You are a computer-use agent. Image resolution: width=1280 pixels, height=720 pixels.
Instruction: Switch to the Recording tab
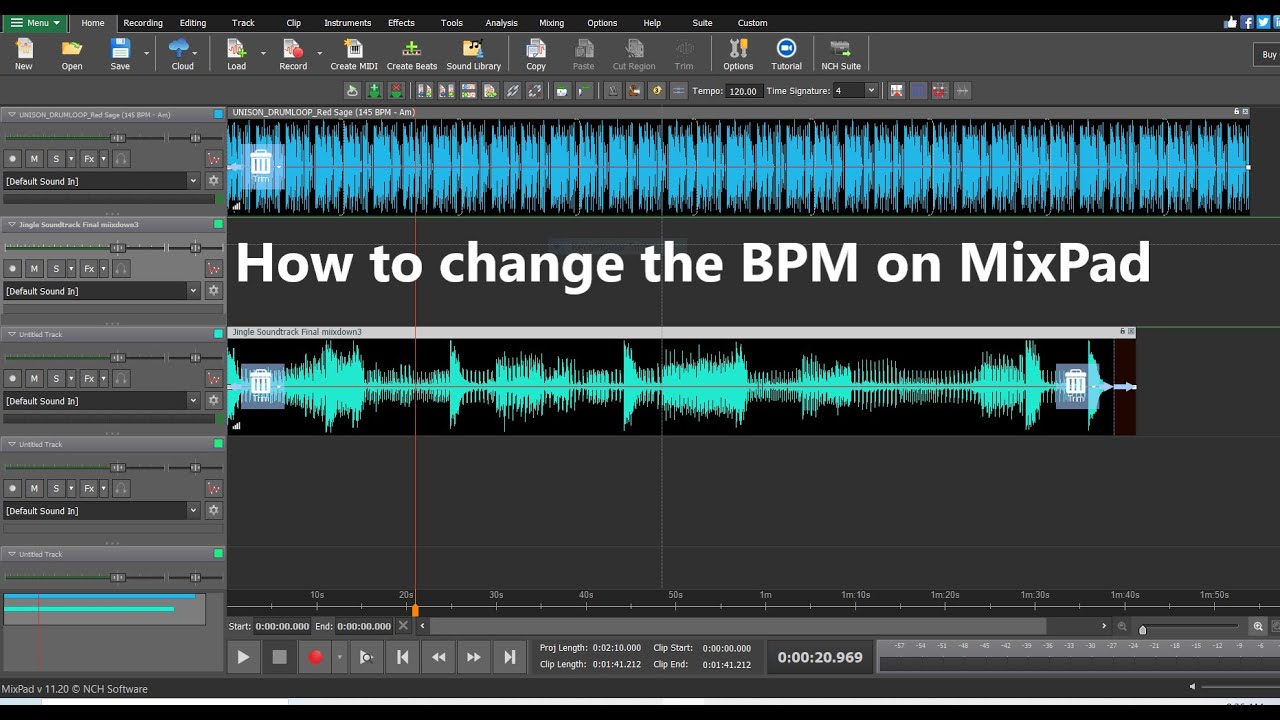(143, 23)
